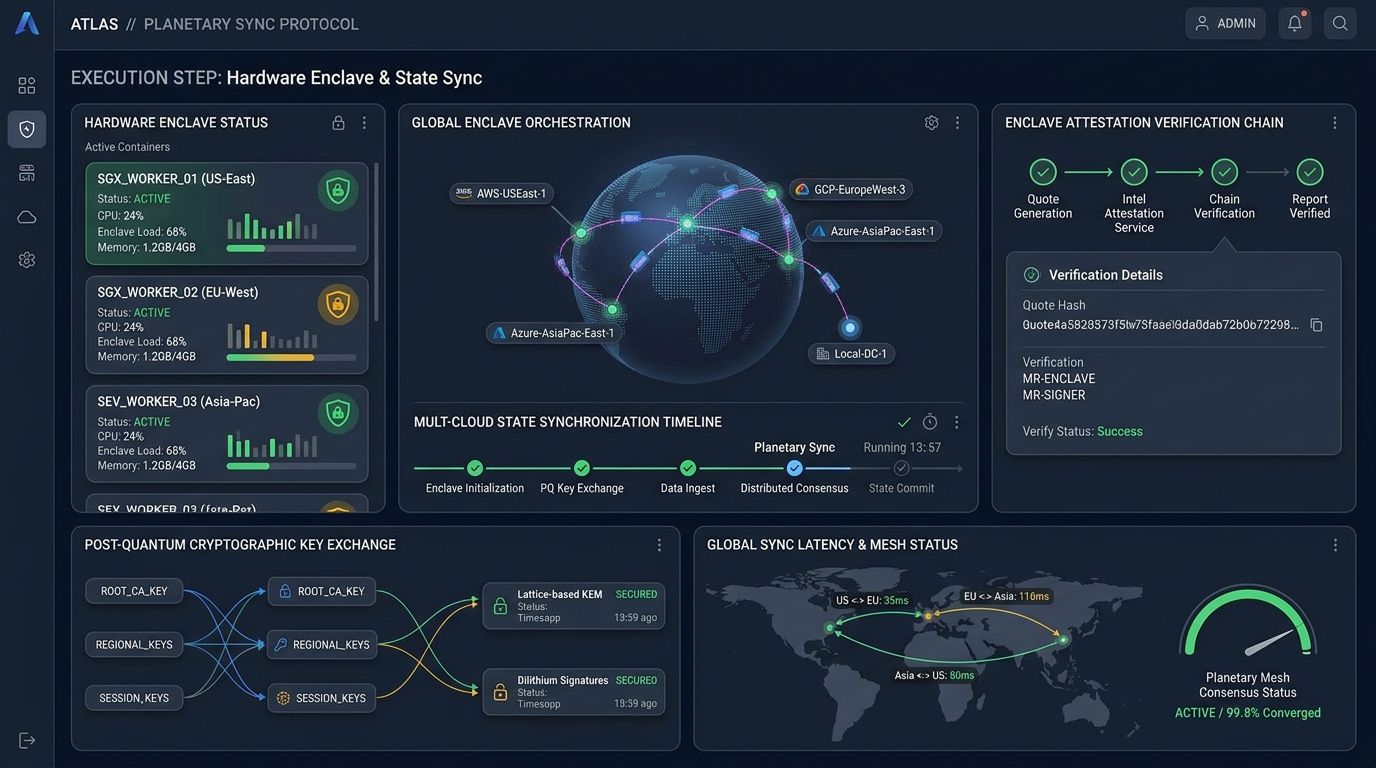1376x768 pixels.
Task: Click the Enclave Initialization timeline marker
Action: tap(475, 468)
